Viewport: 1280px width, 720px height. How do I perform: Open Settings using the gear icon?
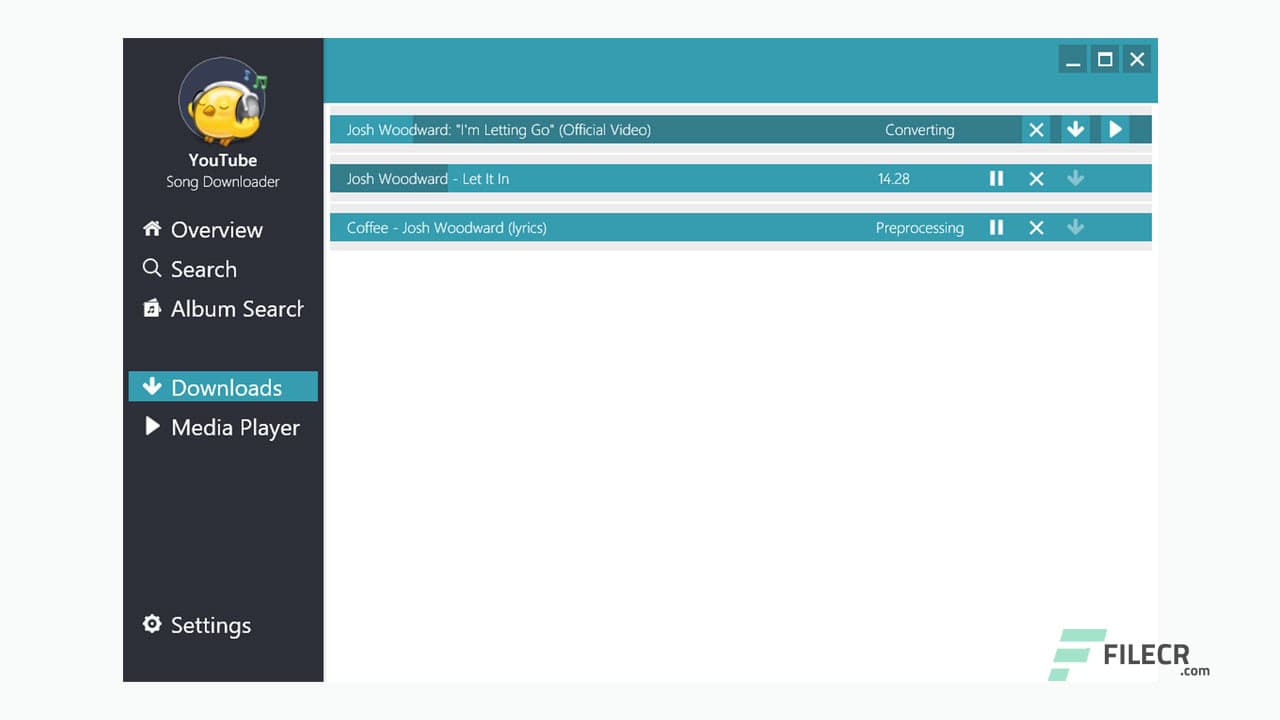[x=152, y=624]
